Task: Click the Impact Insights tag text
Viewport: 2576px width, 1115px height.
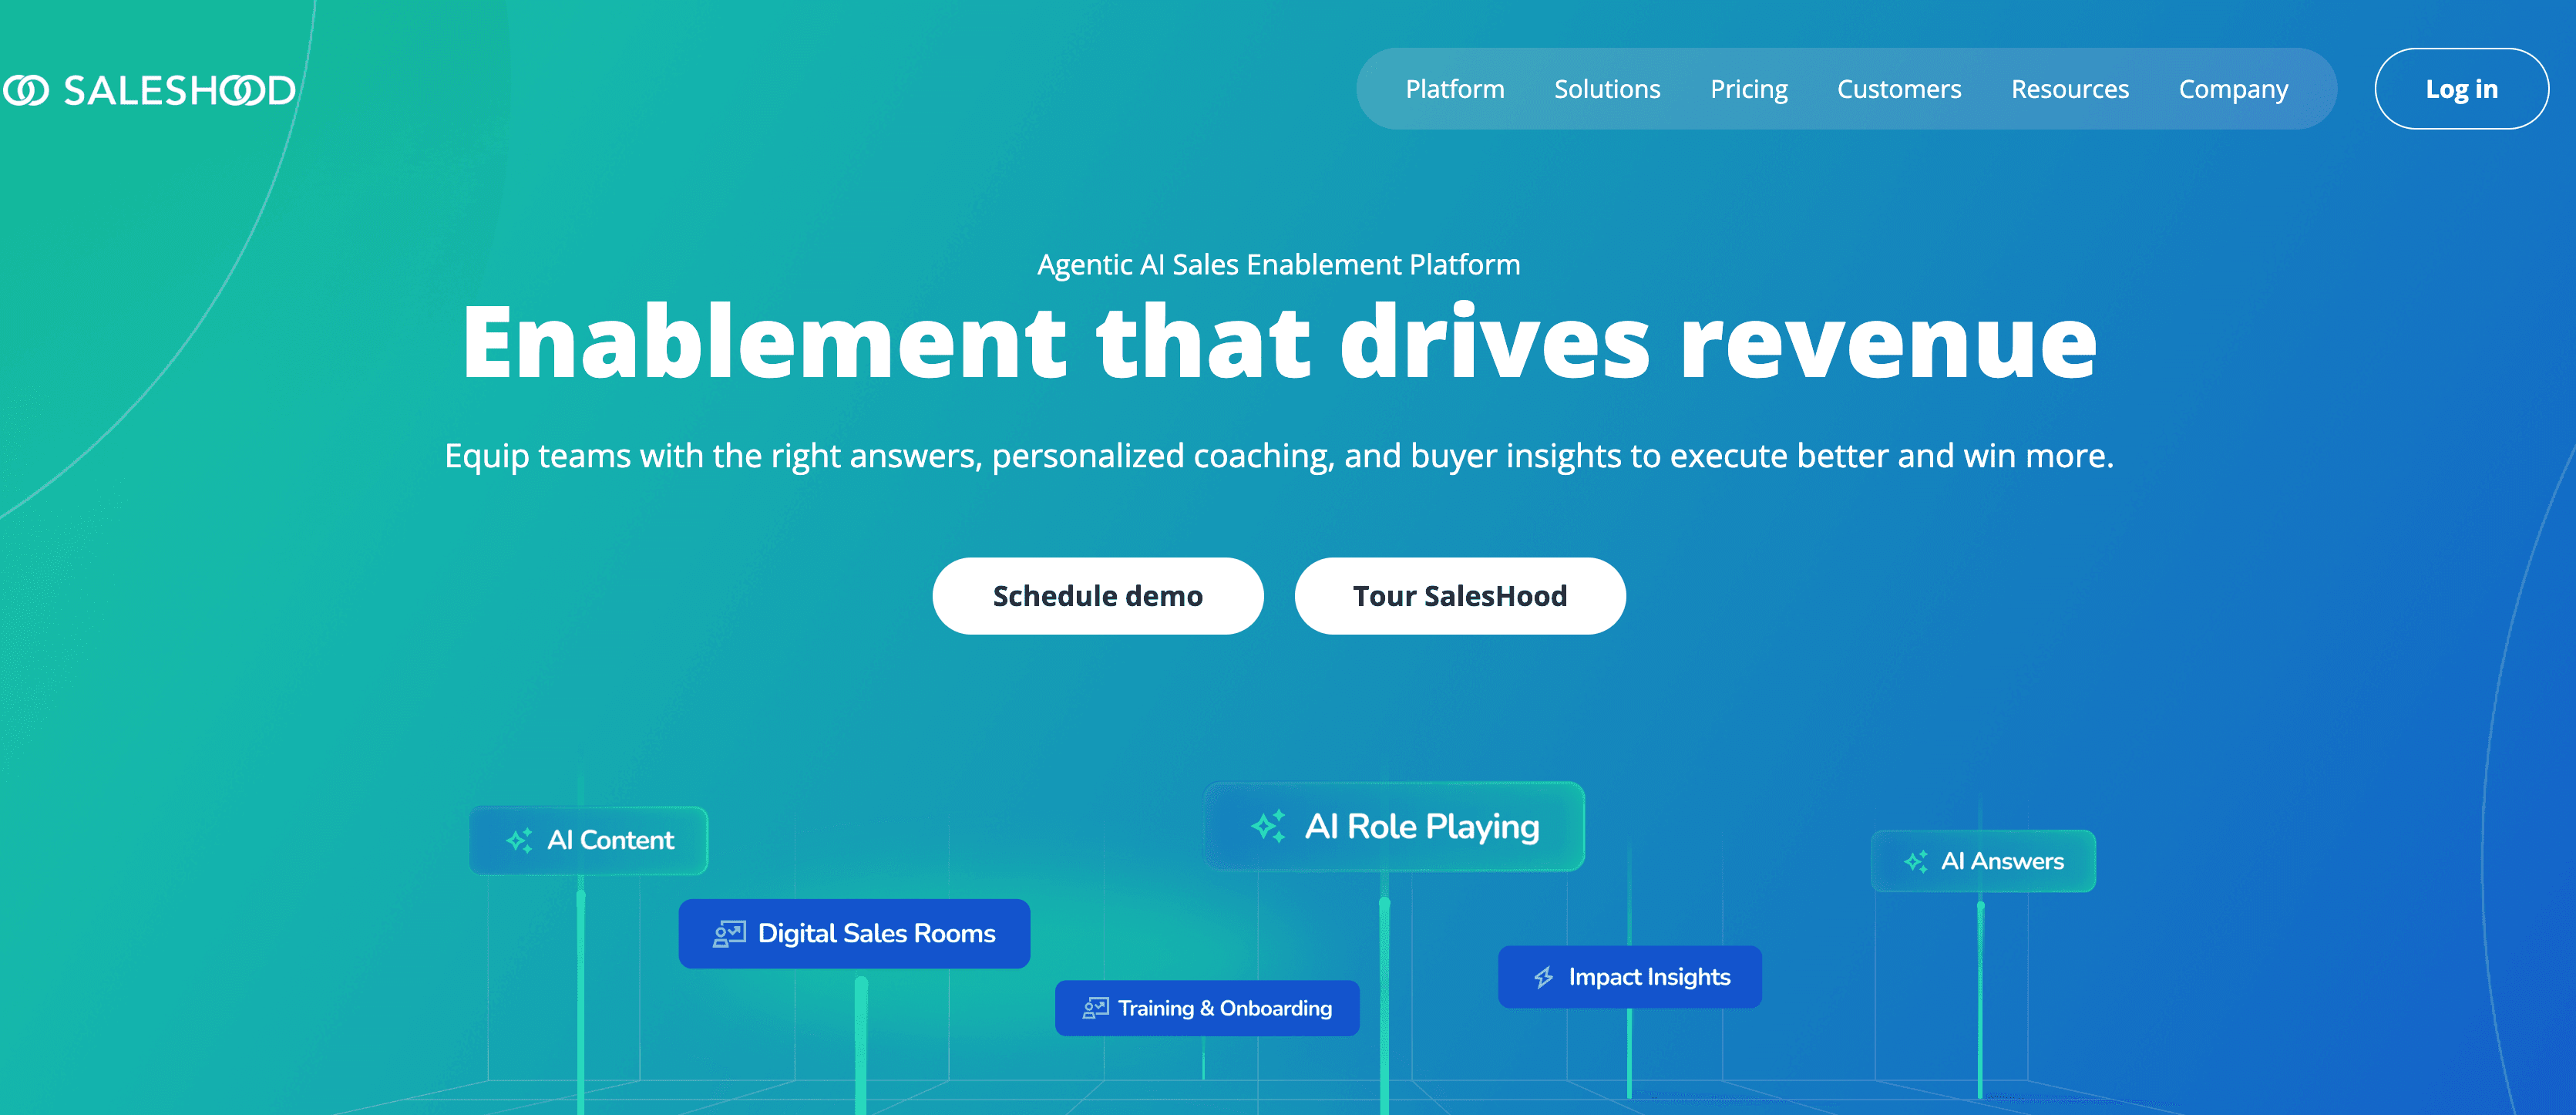Action: click(x=1648, y=977)
